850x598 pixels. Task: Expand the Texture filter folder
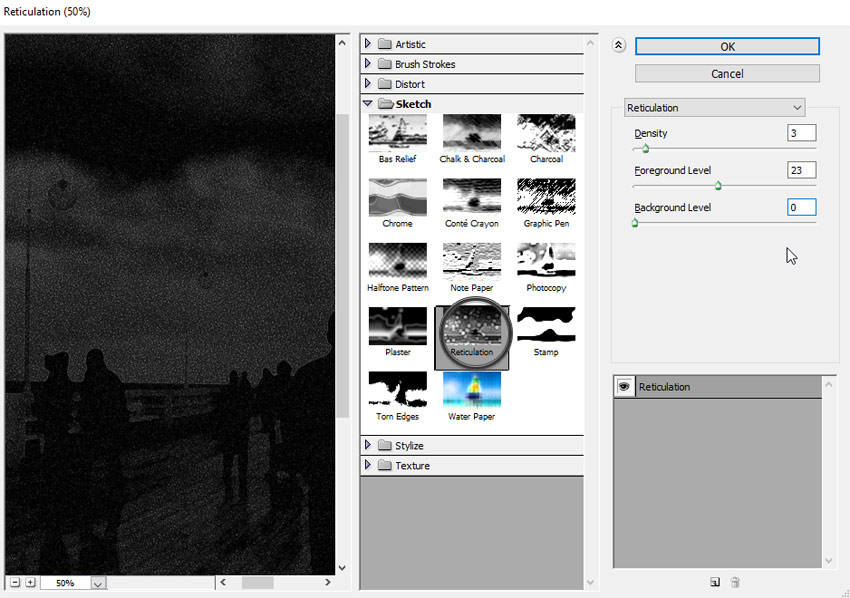click(368, 465)
